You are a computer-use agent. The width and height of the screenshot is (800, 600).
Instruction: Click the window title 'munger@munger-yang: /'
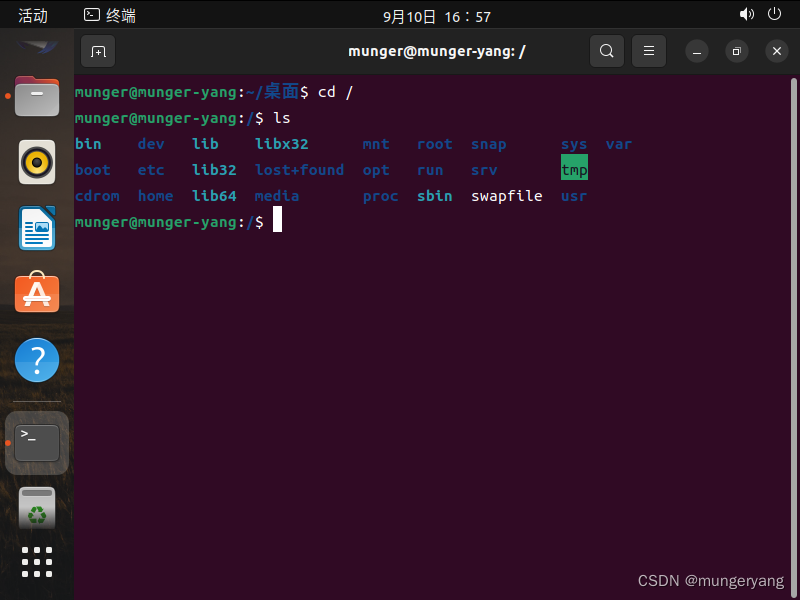pos(437,52)
